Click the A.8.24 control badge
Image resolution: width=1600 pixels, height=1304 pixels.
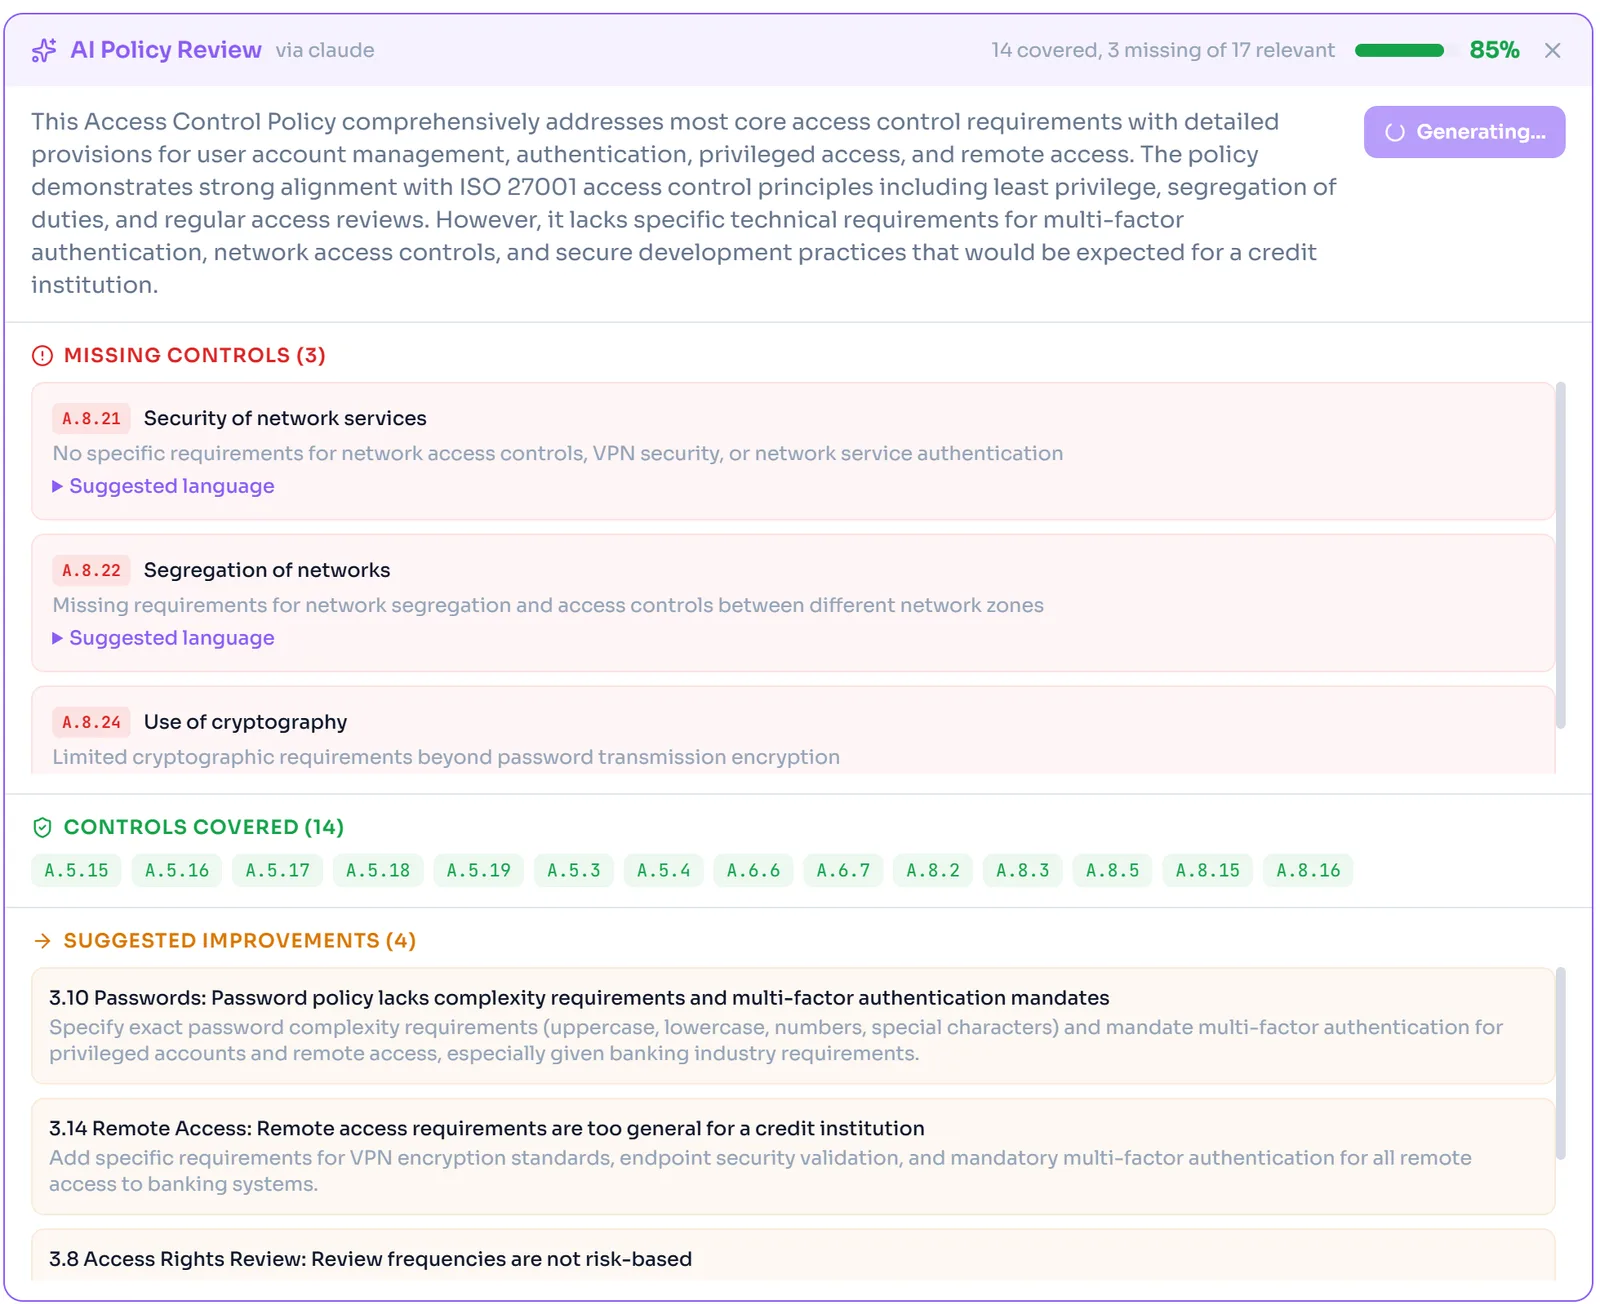click(x=91, y=722)
